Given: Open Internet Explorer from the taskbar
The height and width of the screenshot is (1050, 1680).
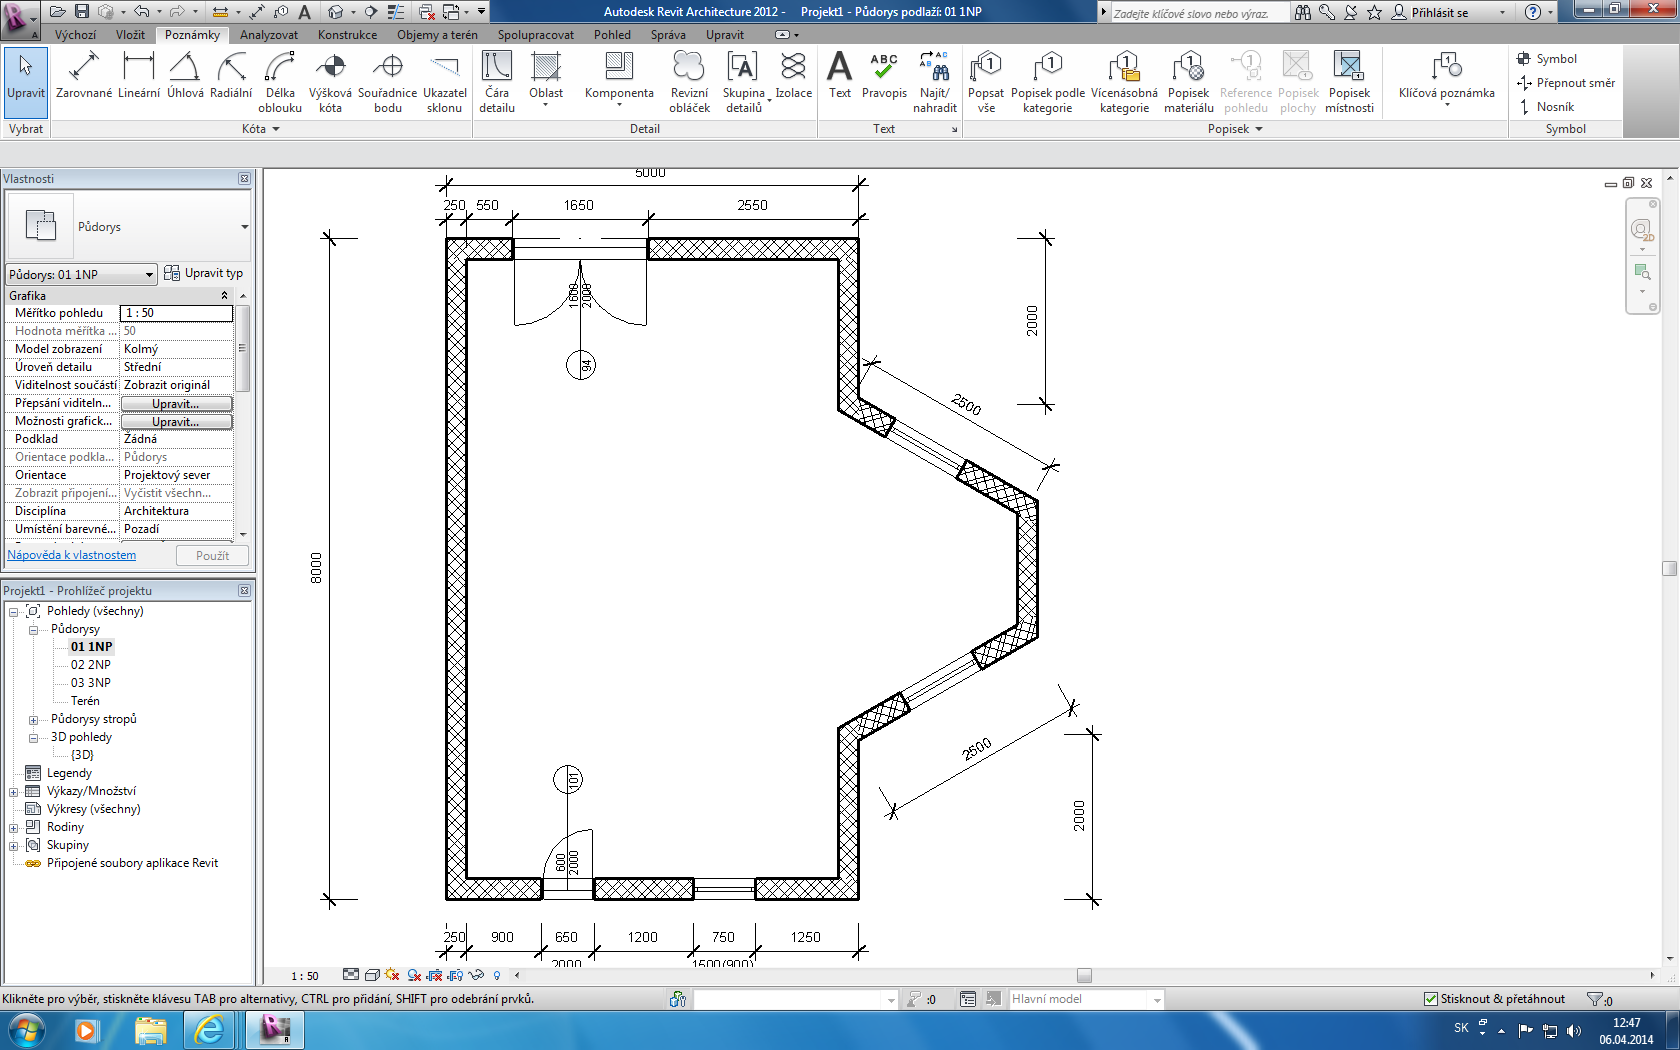Looking at the screenshot, I should pos(209,1030).
